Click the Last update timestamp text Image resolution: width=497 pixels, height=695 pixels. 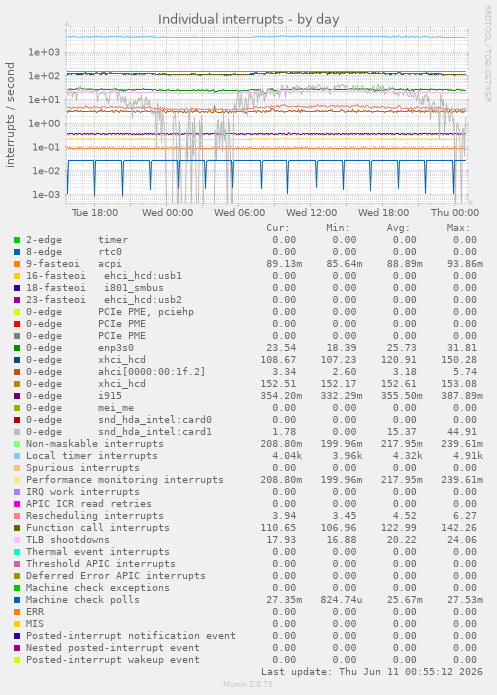tap(372, 672)
